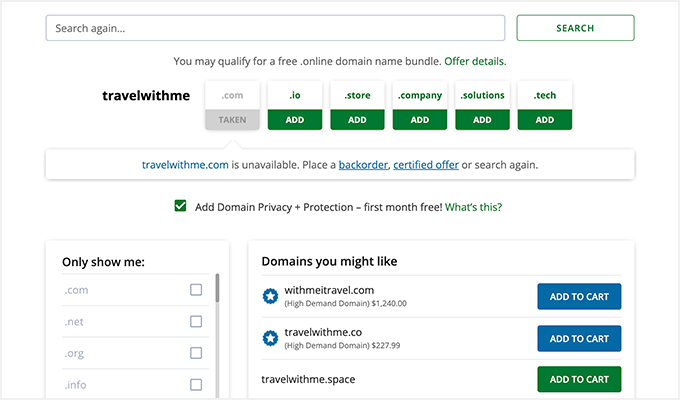
Task: Add the .io domain extension
Action: (x=295, y=119)
